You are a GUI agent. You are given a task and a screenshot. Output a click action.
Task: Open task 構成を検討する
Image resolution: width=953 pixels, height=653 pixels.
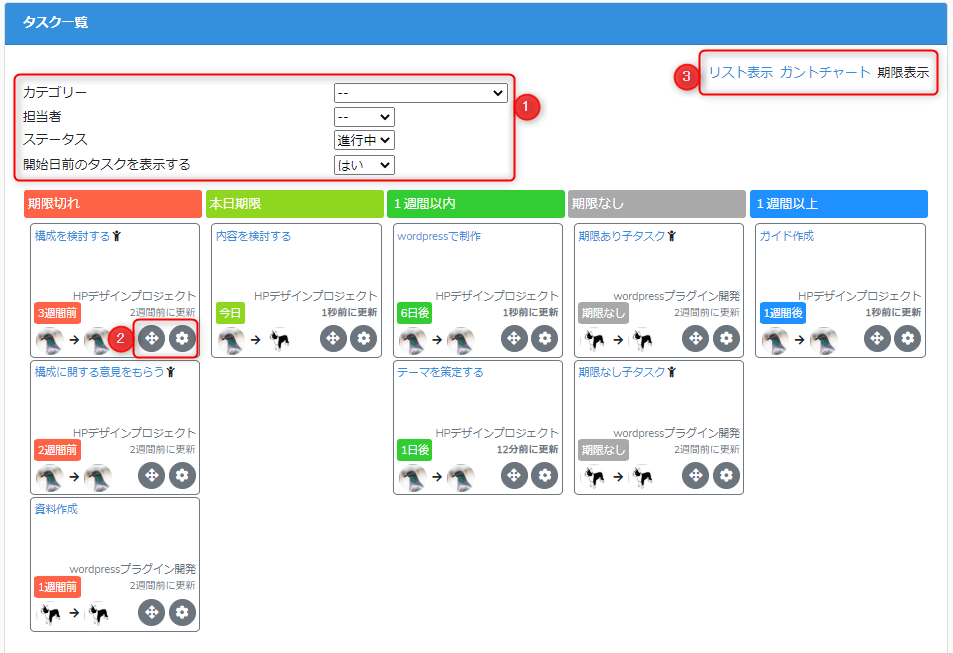[72, 236]
